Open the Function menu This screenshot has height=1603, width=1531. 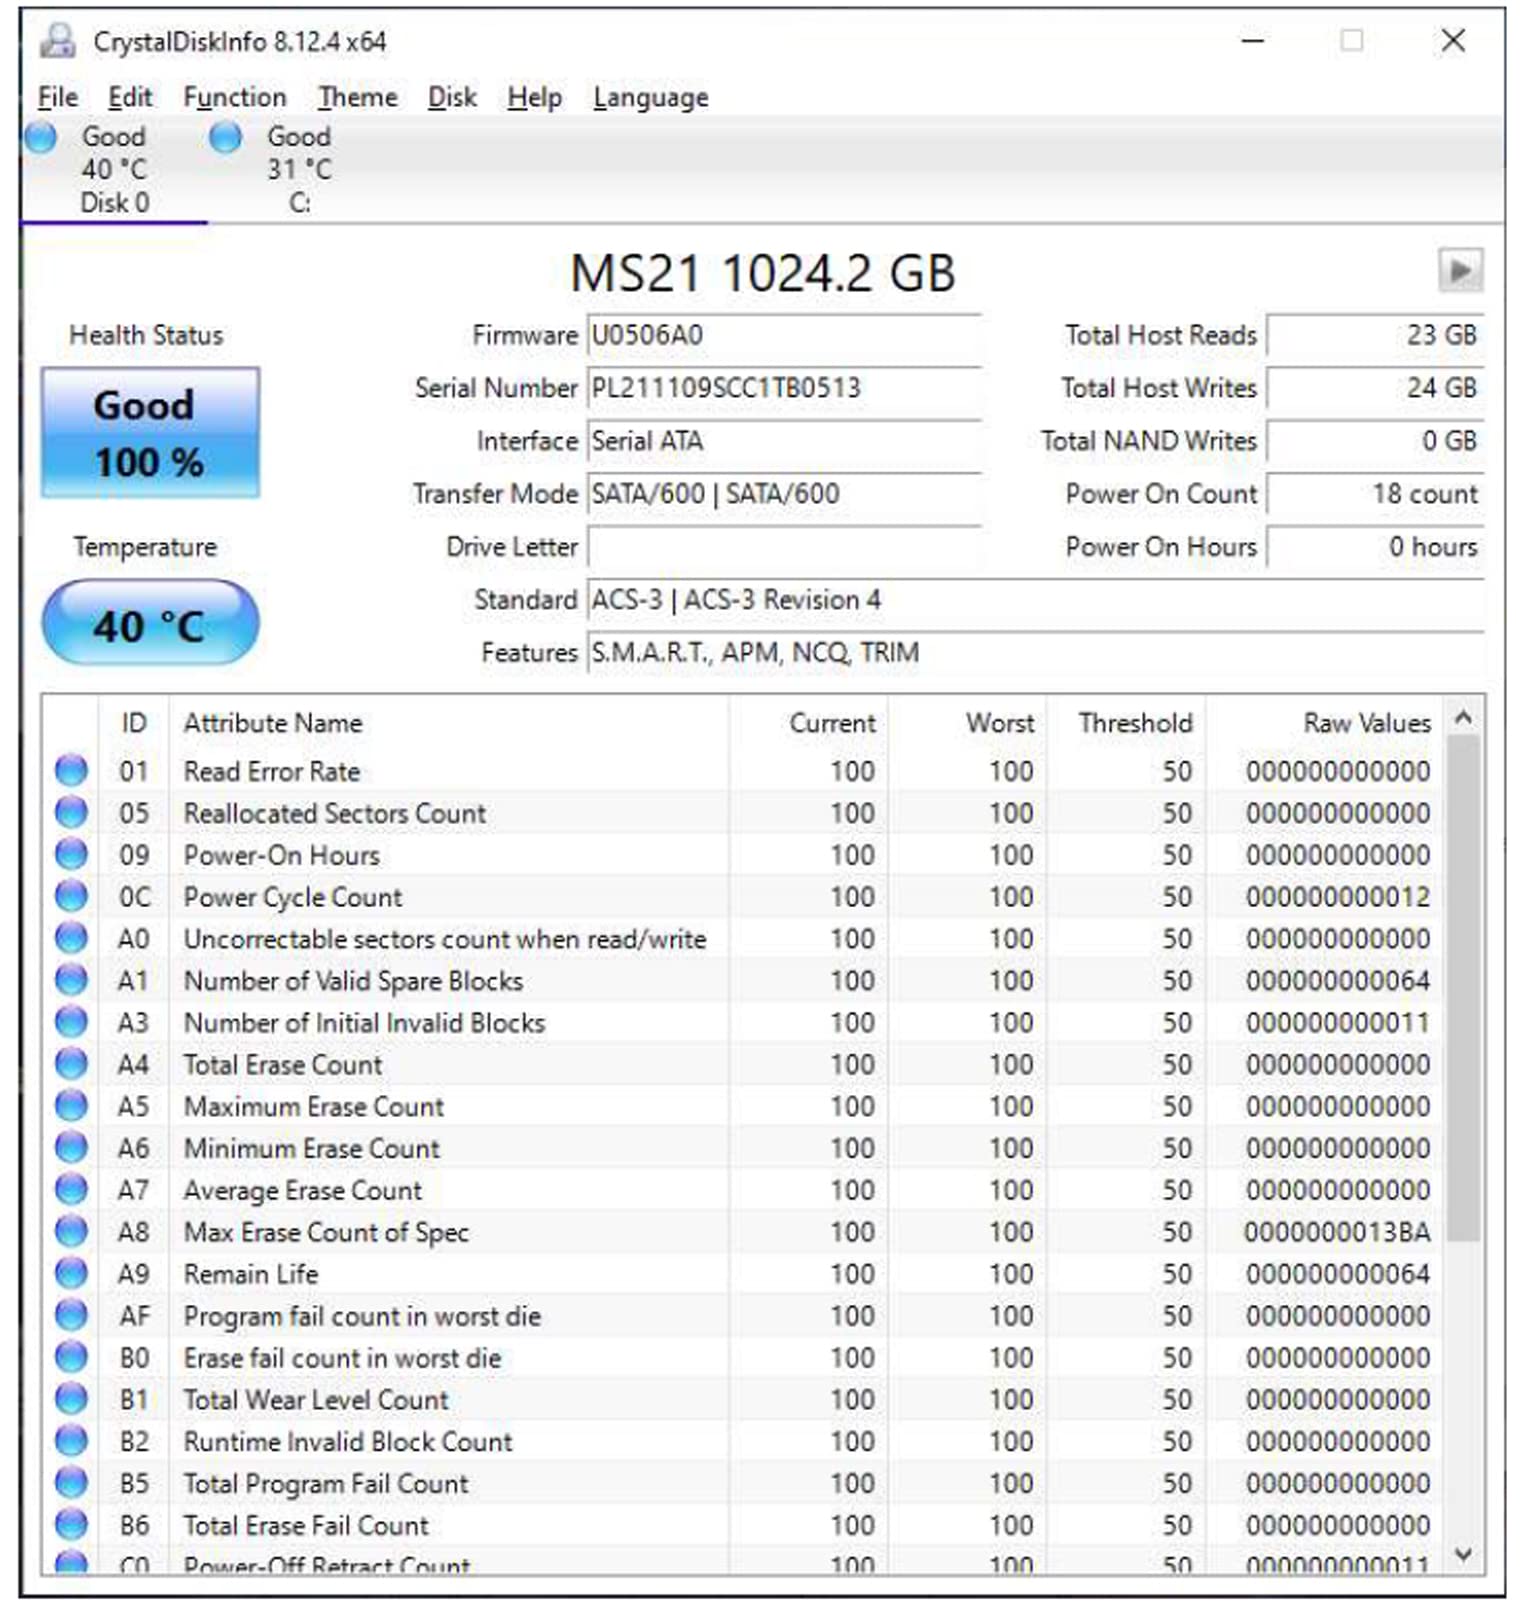coord(234,97)
